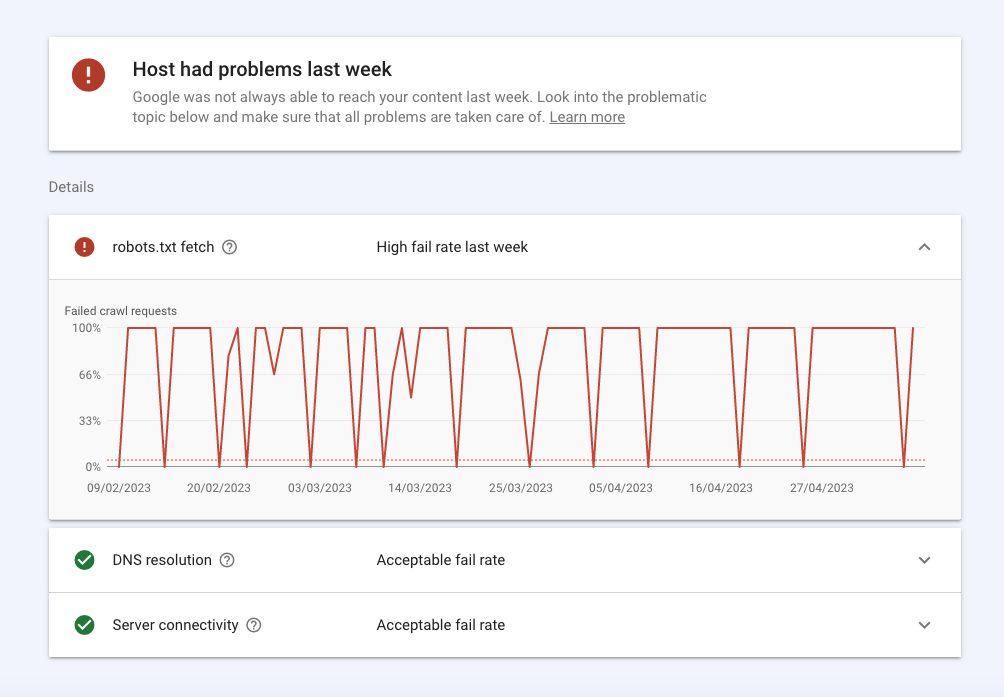Click the robots.txt fetch row label
Viewport: 1004px width, 697px height.
coord(163,247)
